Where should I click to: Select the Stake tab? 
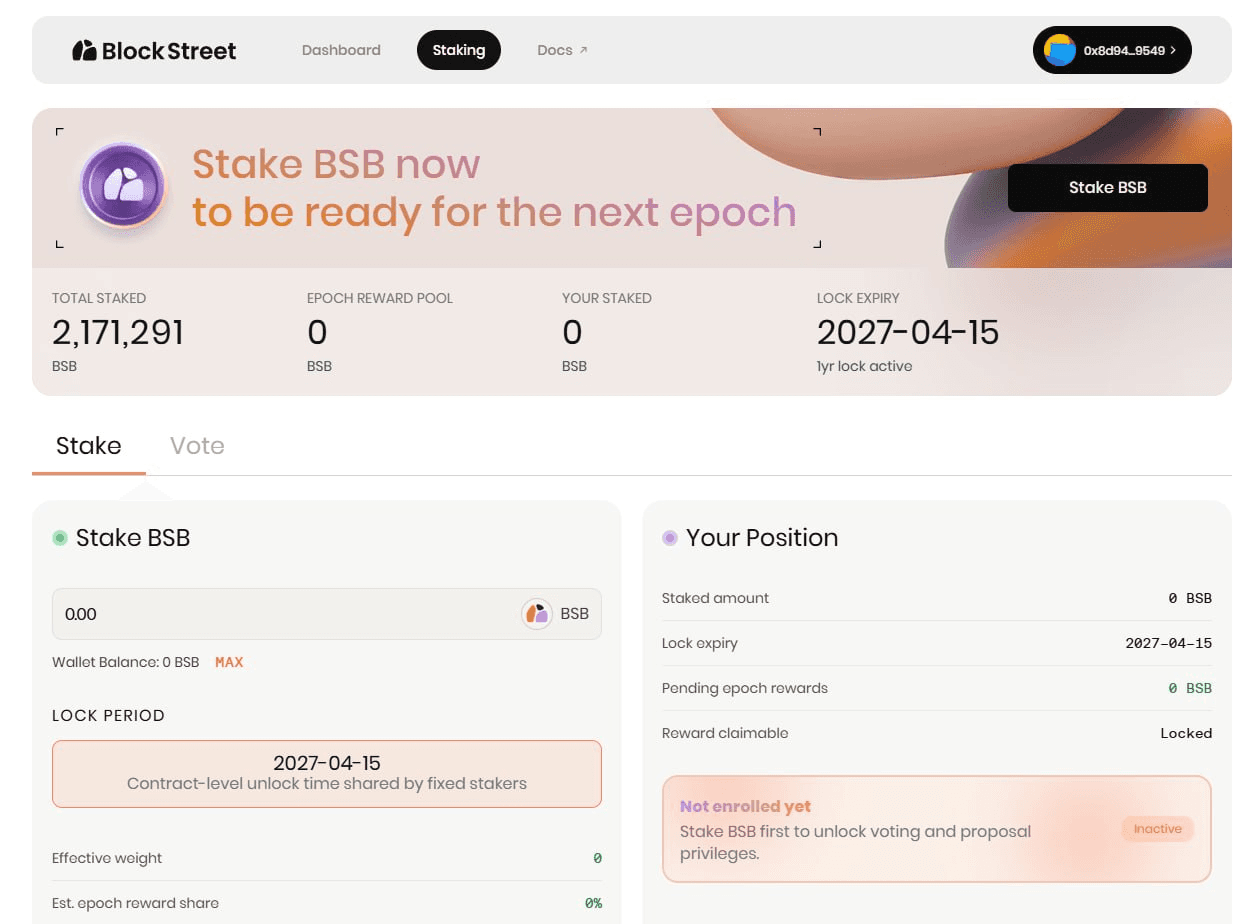(x=89, y=446)
